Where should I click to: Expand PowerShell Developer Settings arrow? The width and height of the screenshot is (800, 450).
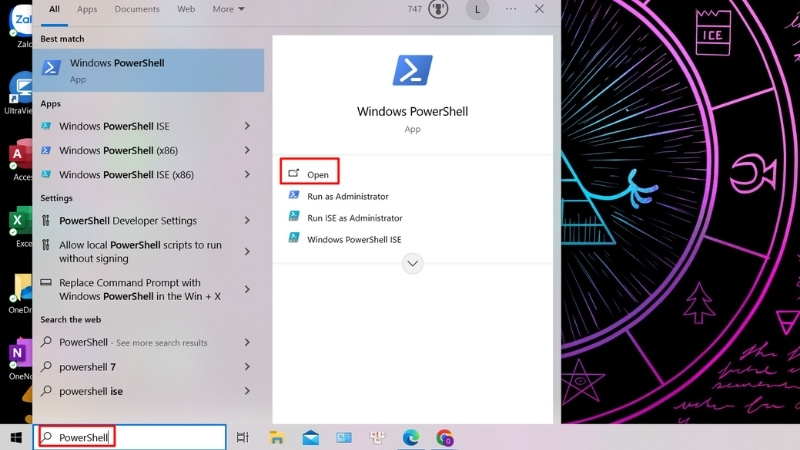point(247,220)
